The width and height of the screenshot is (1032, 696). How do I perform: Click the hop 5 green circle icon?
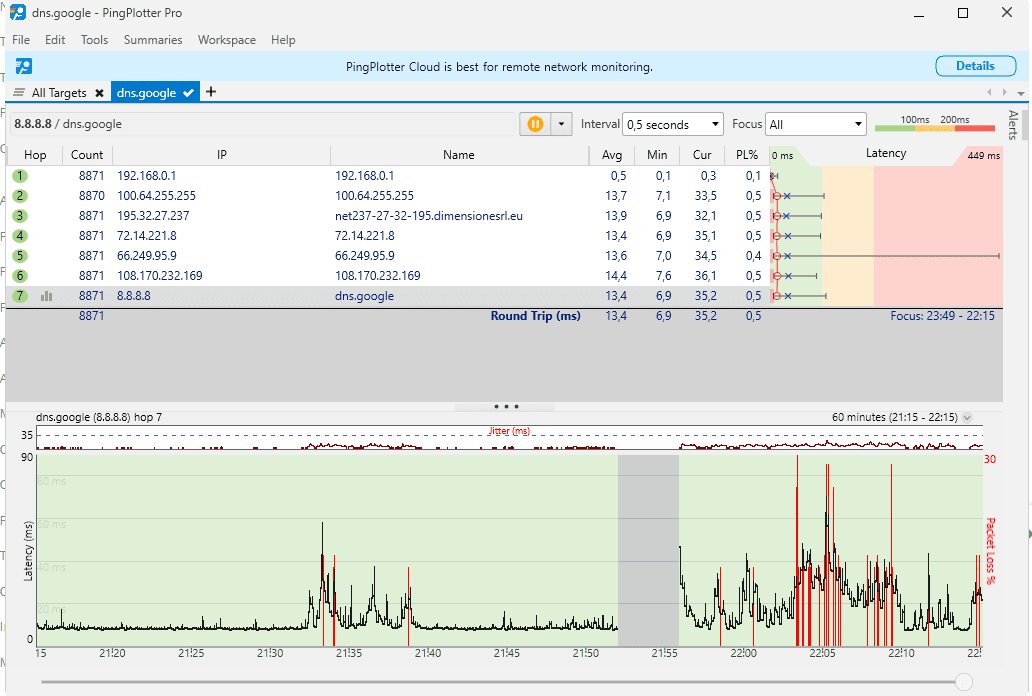pos(20,256)
